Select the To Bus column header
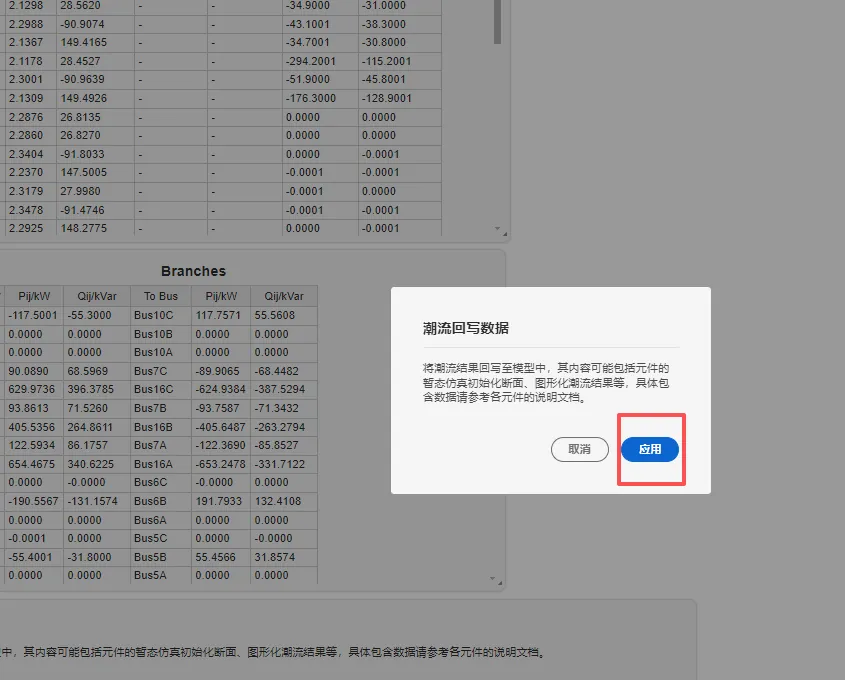The image size is (845, 680). [159, 295]
